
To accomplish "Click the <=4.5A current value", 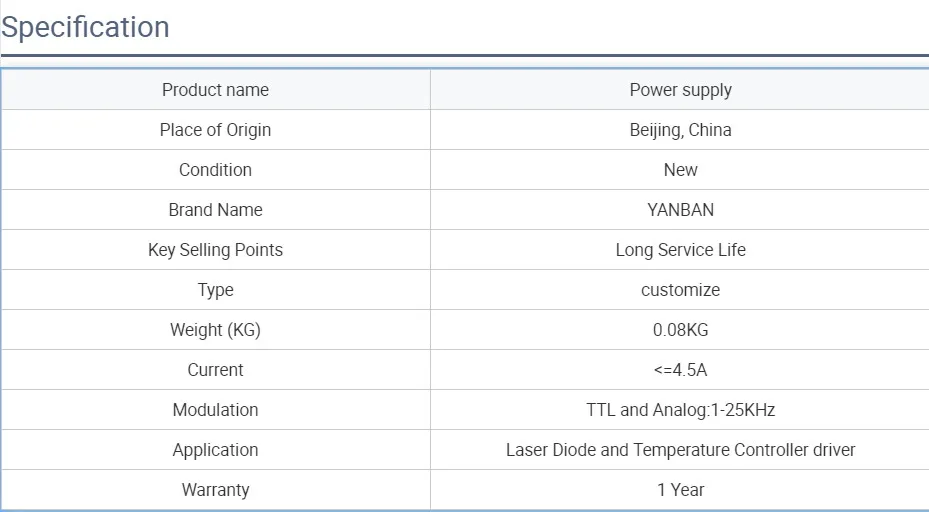I will click(680, 370).
